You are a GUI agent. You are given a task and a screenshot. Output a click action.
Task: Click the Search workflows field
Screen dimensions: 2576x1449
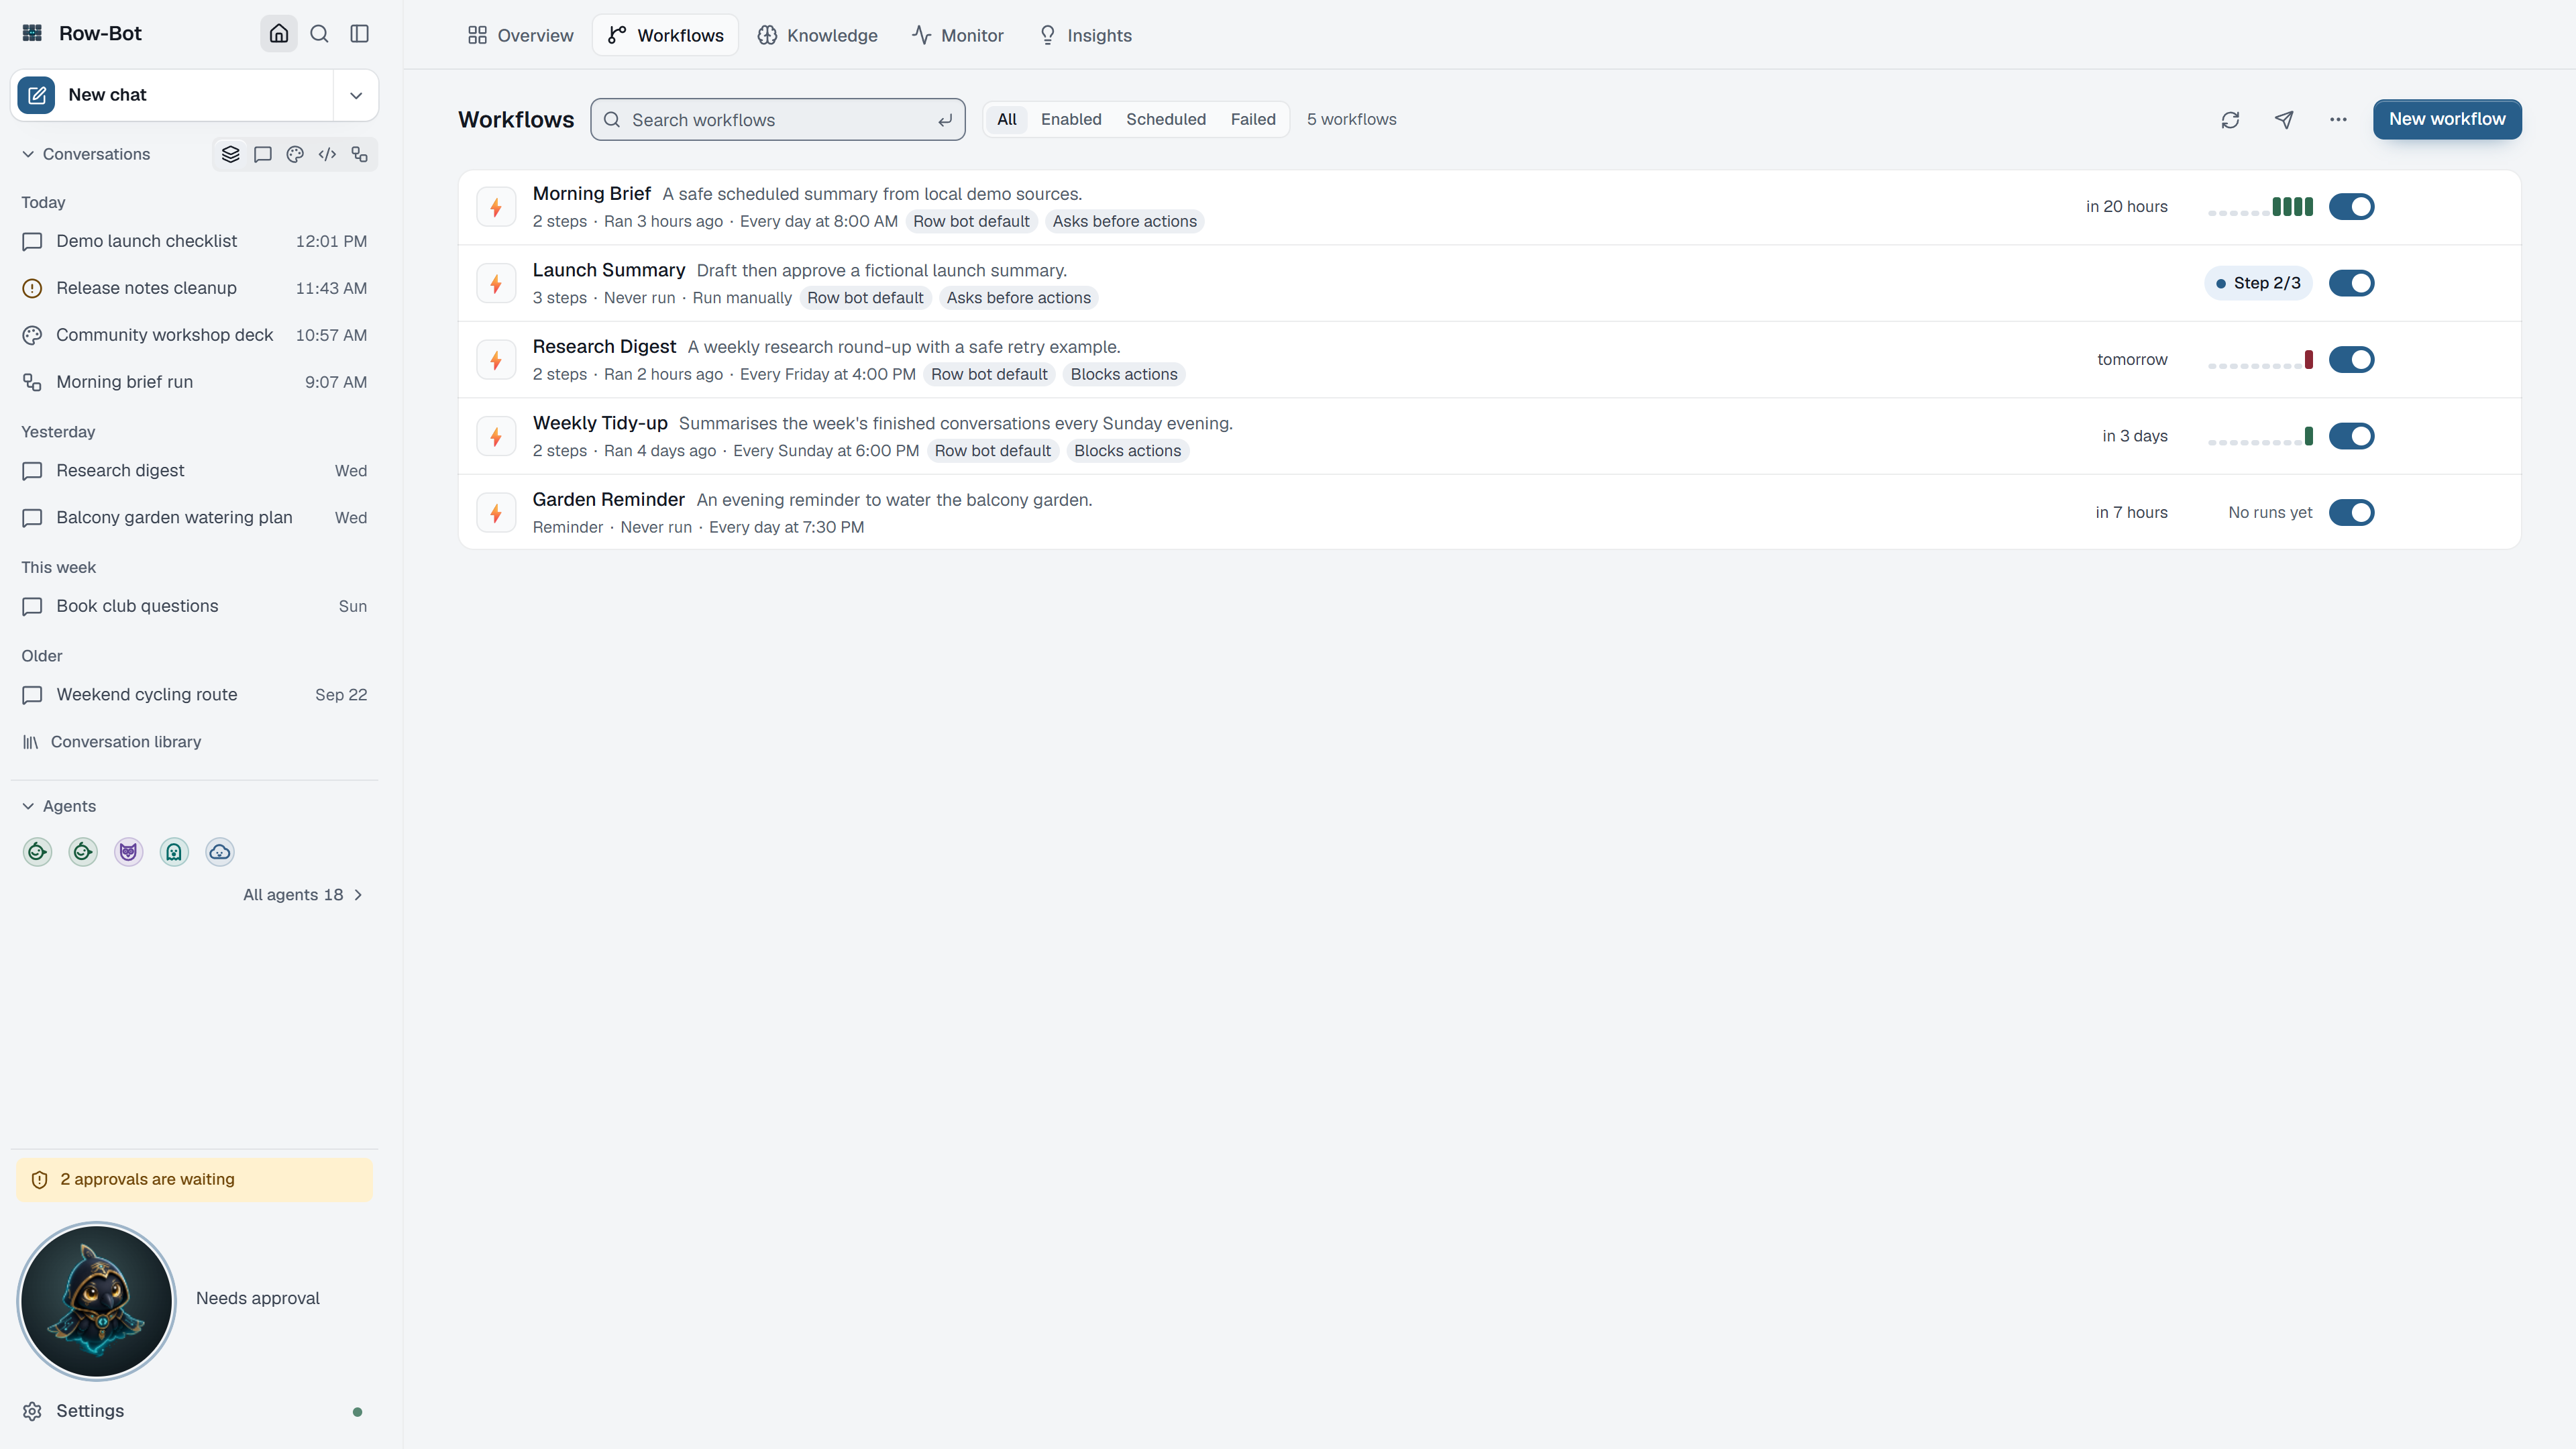(778, 120)
